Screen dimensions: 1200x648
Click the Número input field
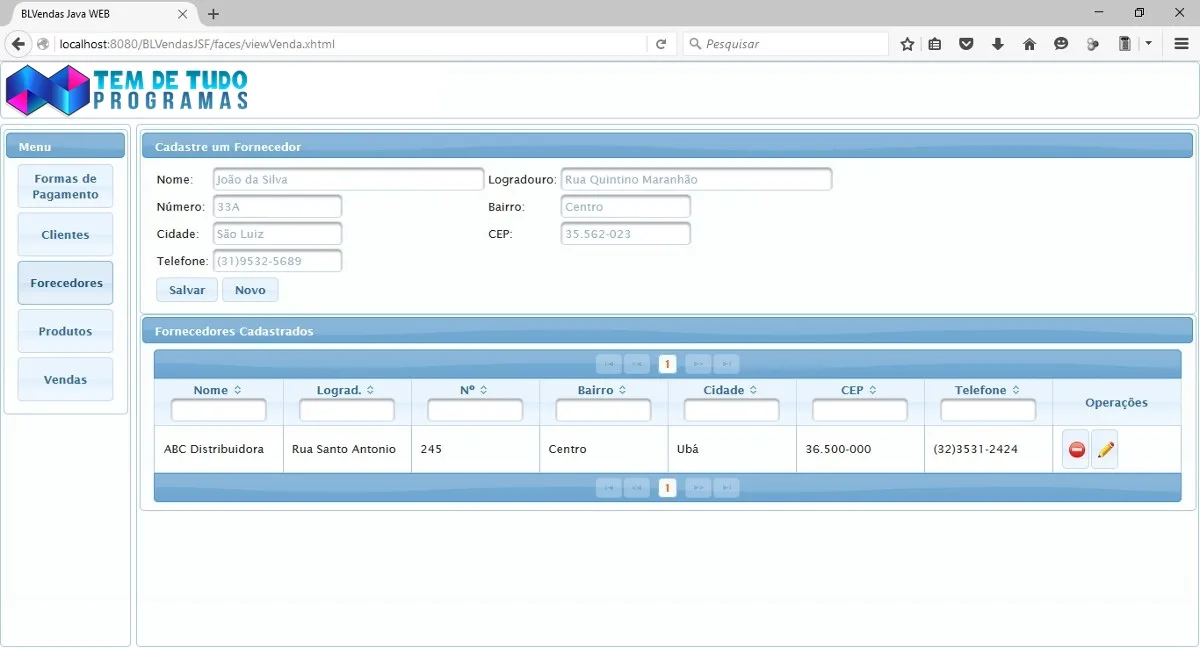point(277,207)
